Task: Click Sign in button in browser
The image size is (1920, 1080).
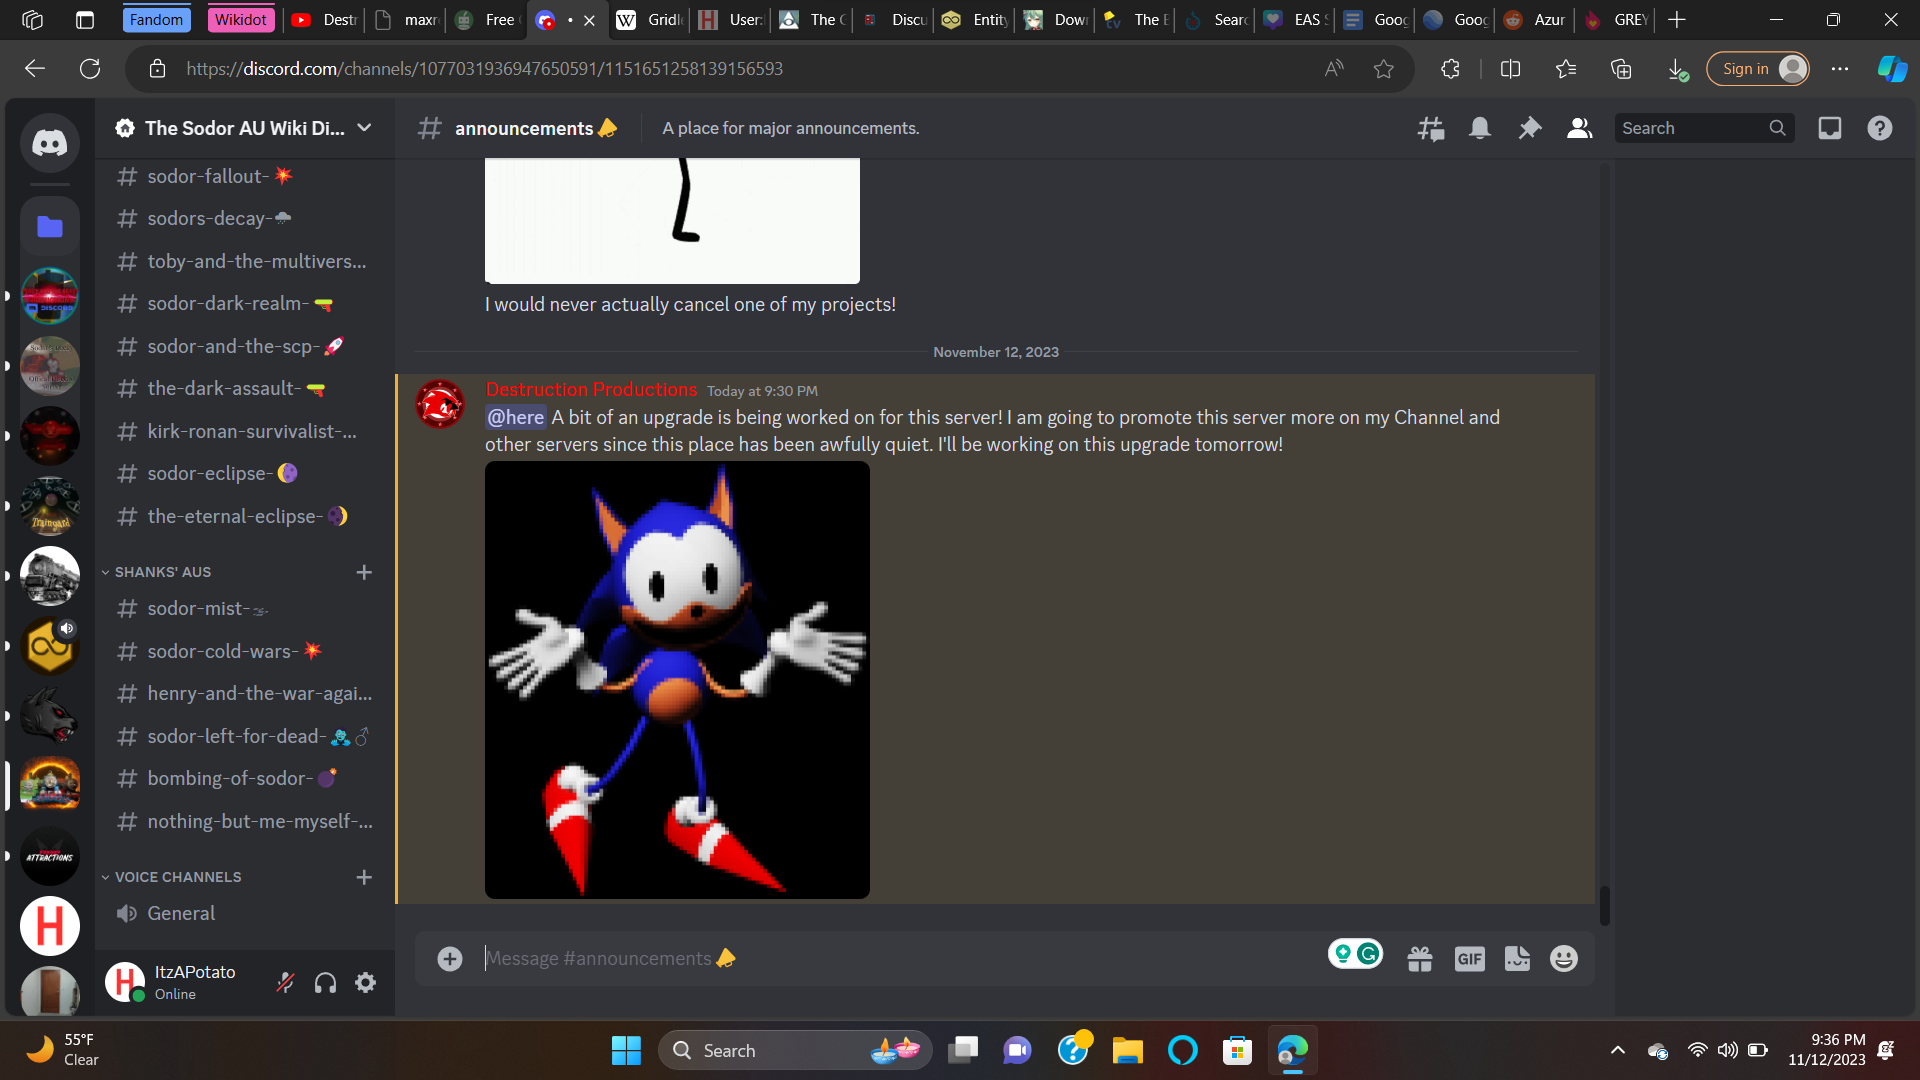Action: (1758, 69)
